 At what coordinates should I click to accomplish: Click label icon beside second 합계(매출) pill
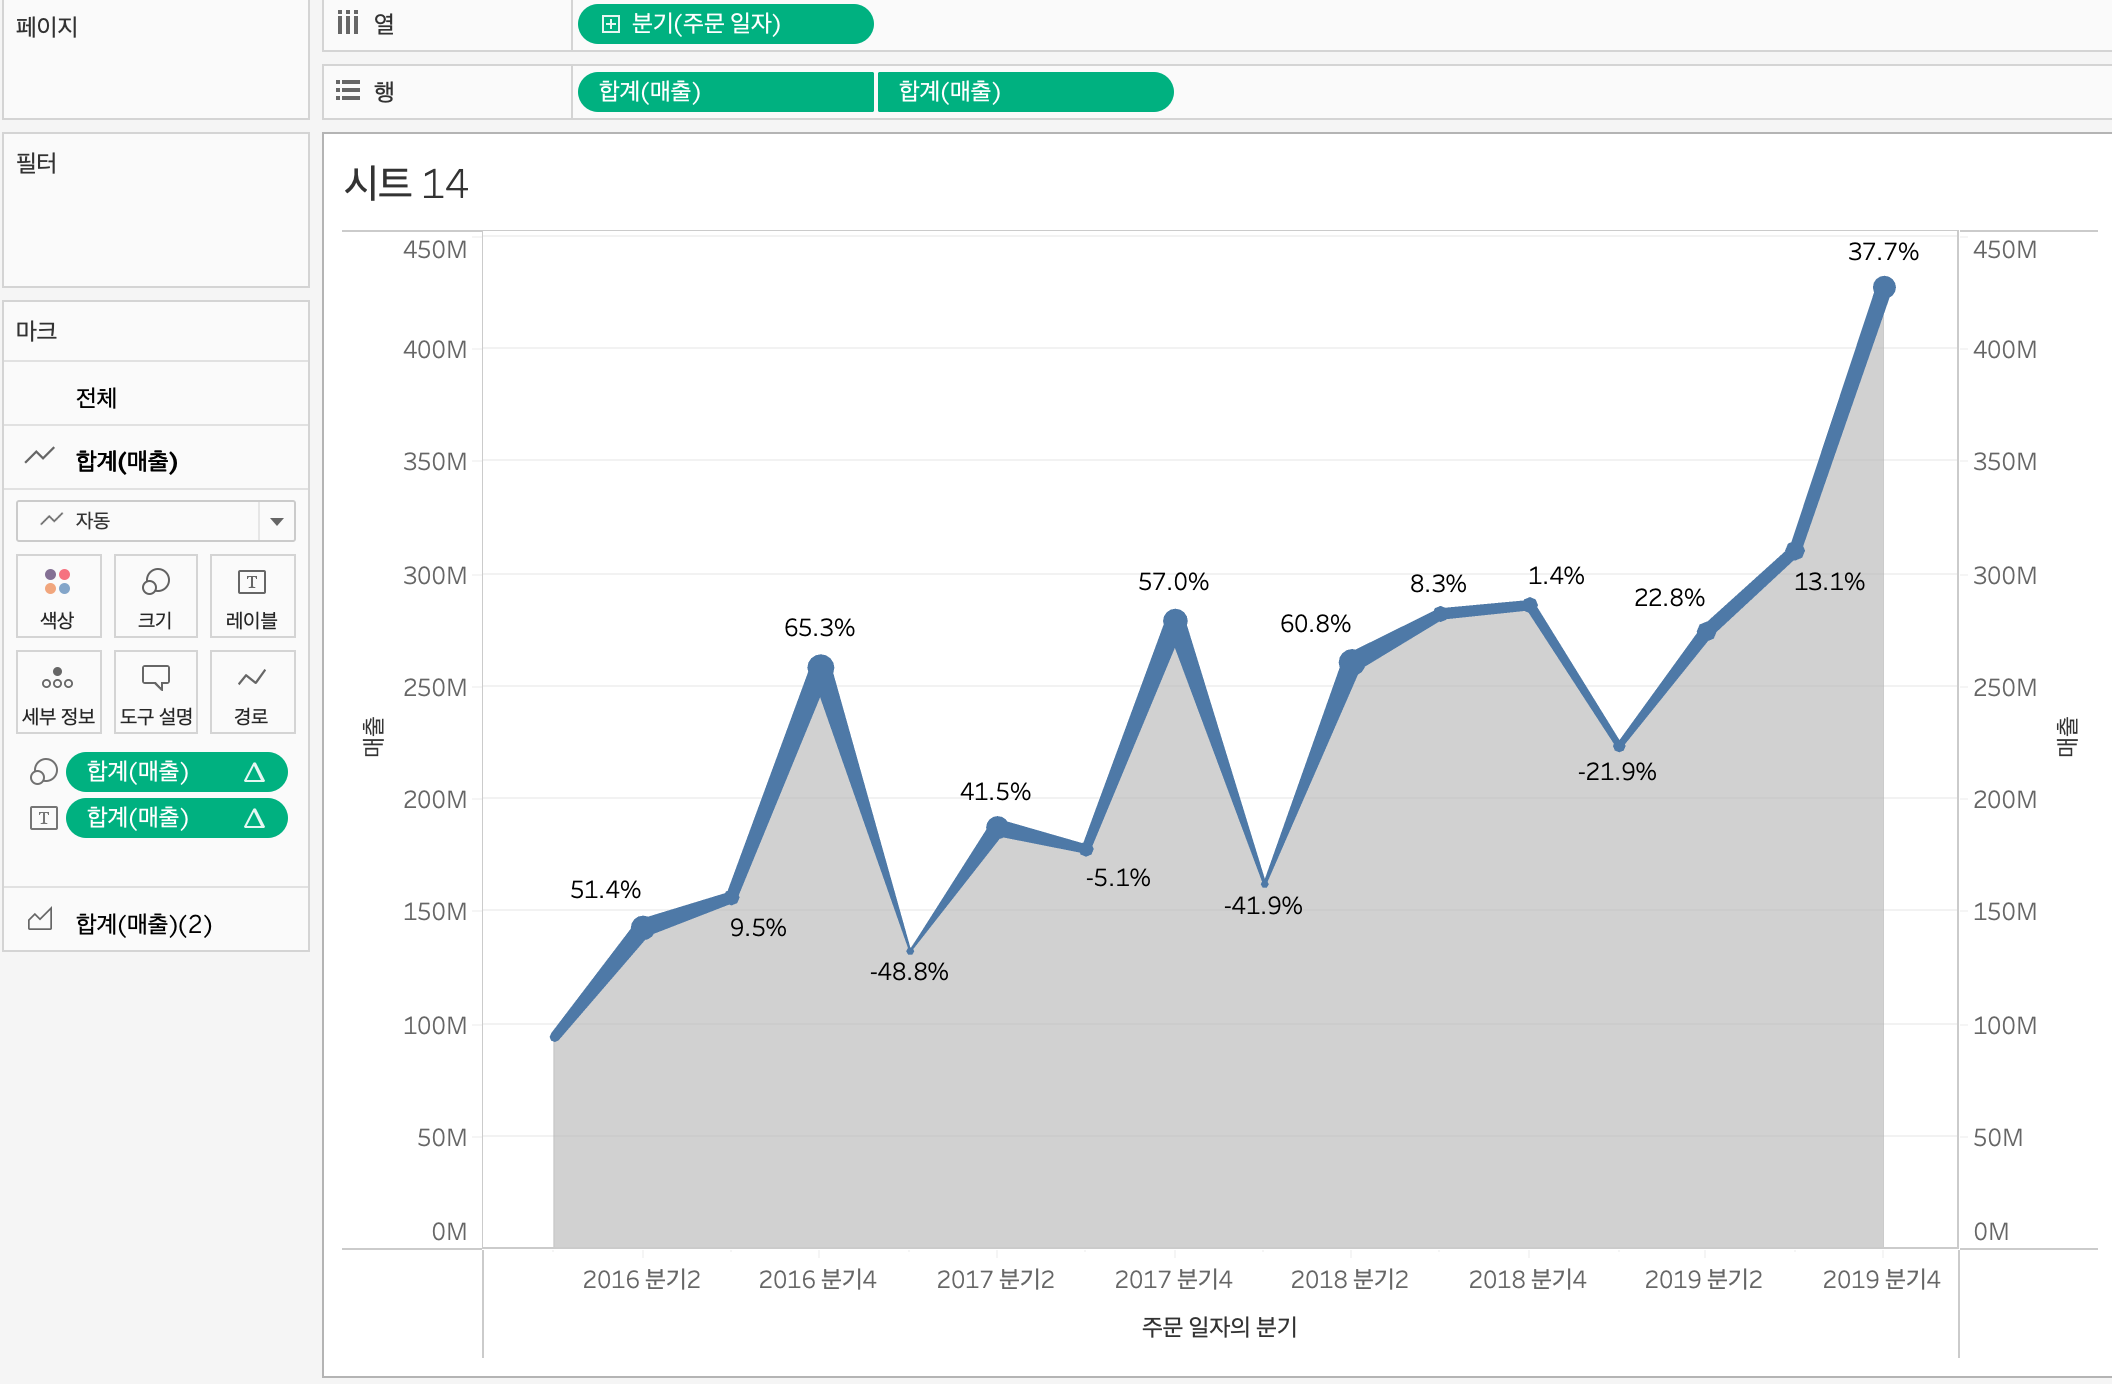[43, 818]
